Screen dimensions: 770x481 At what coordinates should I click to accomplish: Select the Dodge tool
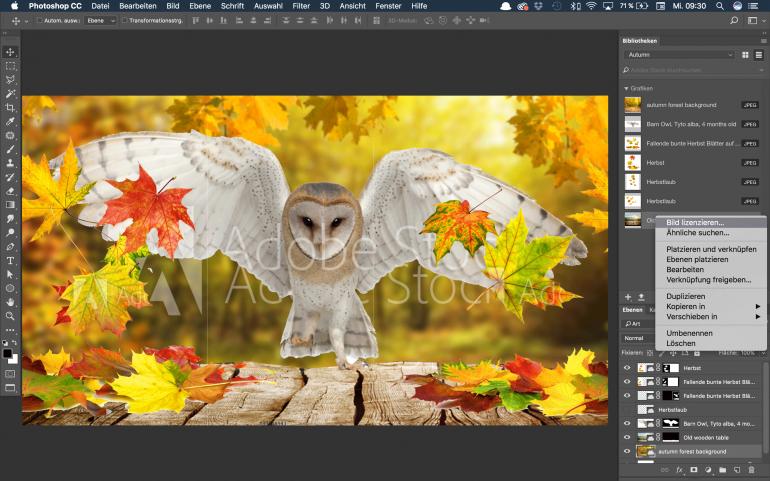[10, 232]
